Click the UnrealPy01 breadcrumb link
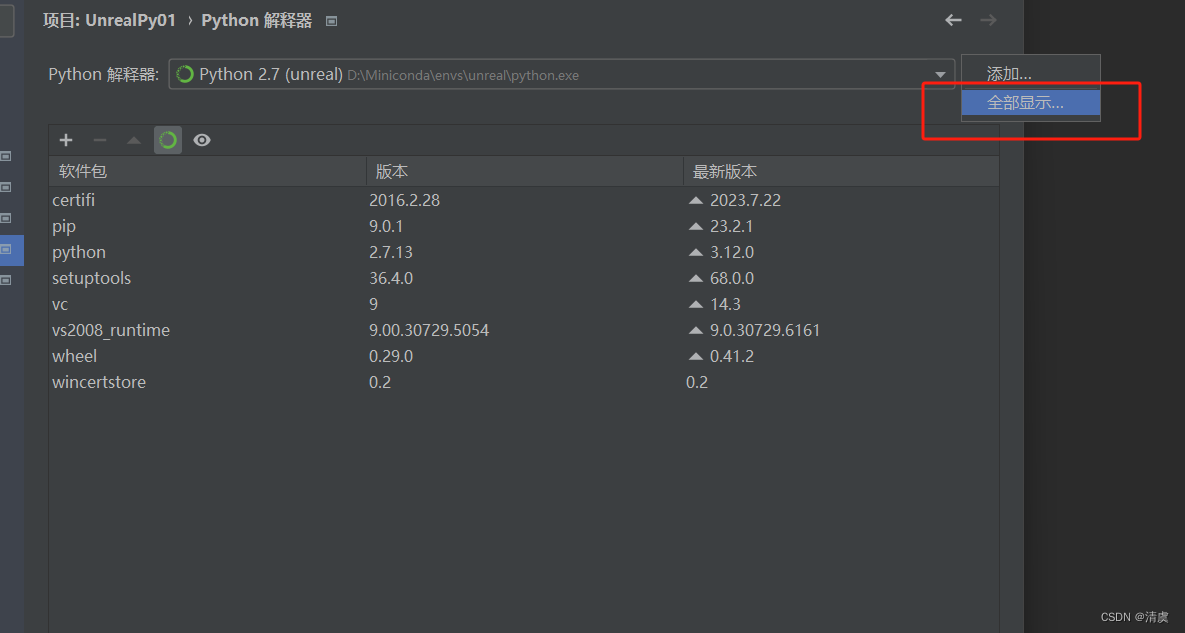 coord(109,19)
